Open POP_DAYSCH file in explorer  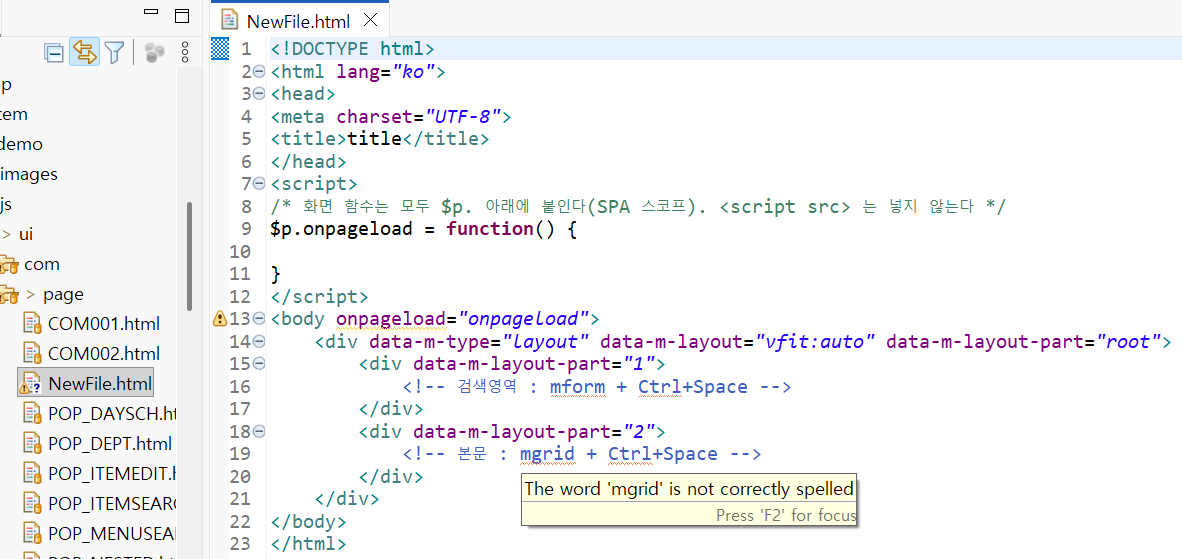[111, 413]
